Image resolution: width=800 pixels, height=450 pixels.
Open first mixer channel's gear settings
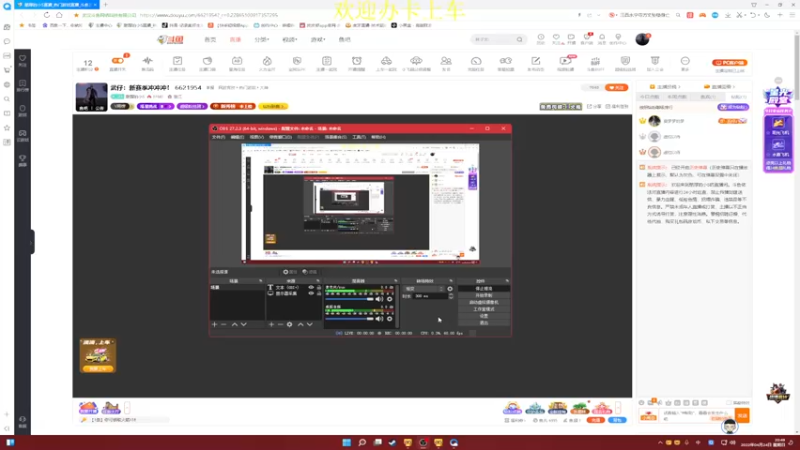coord(389,299)
